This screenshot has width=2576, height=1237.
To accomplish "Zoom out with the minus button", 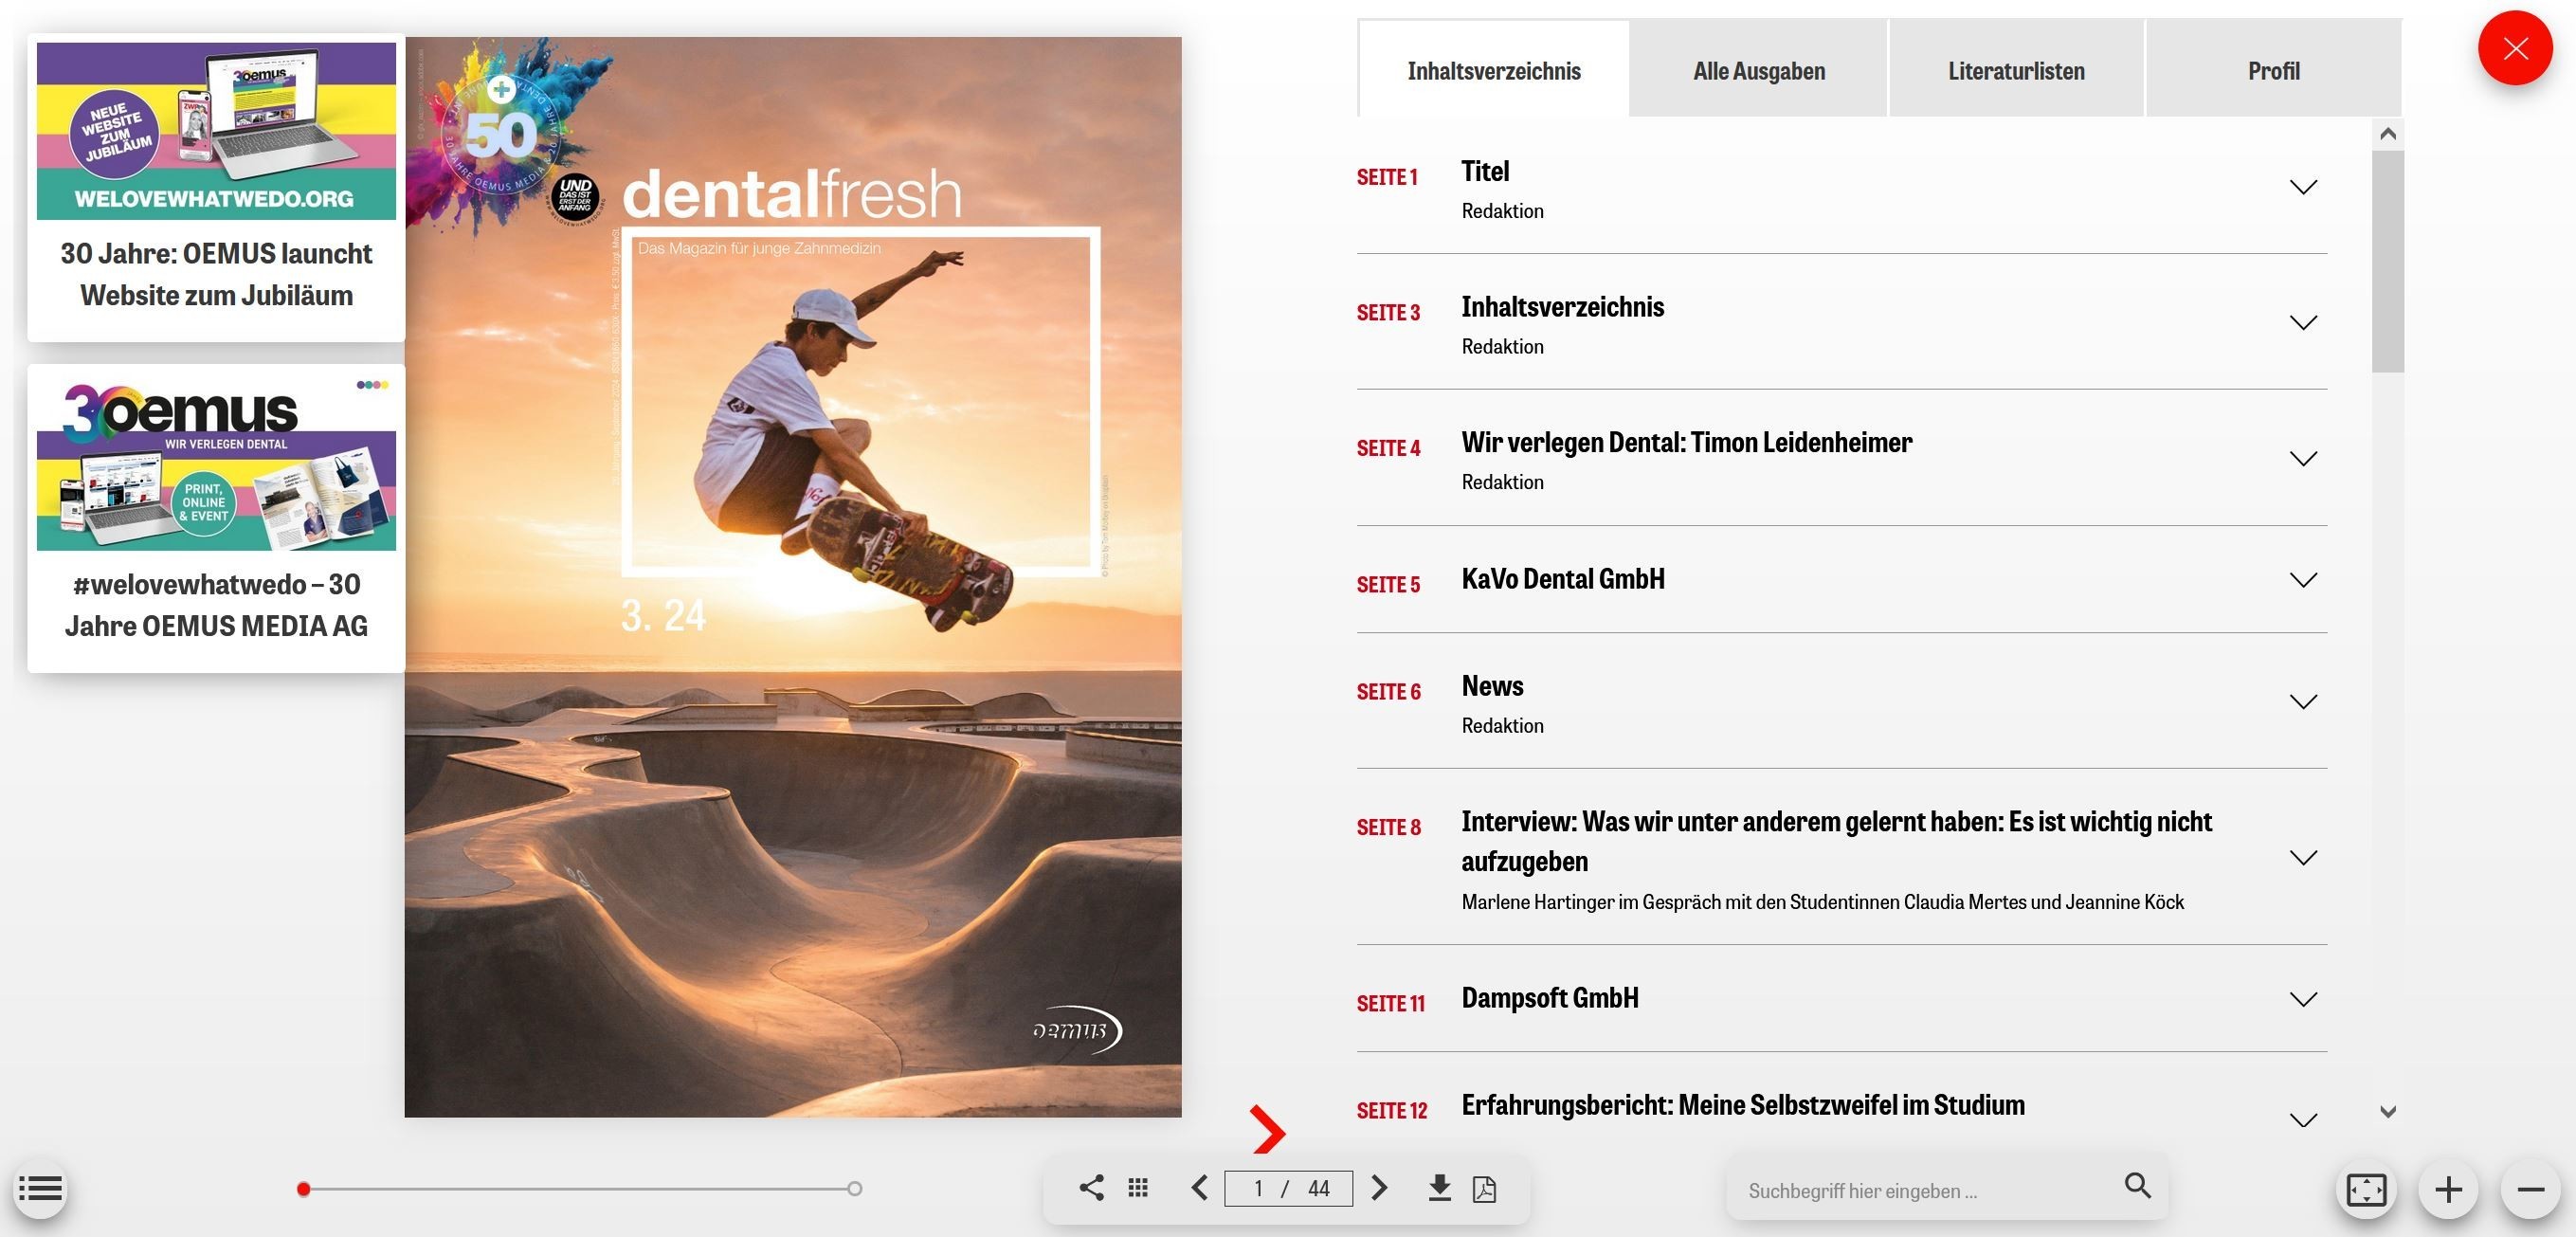I will pos(2530,1190).
